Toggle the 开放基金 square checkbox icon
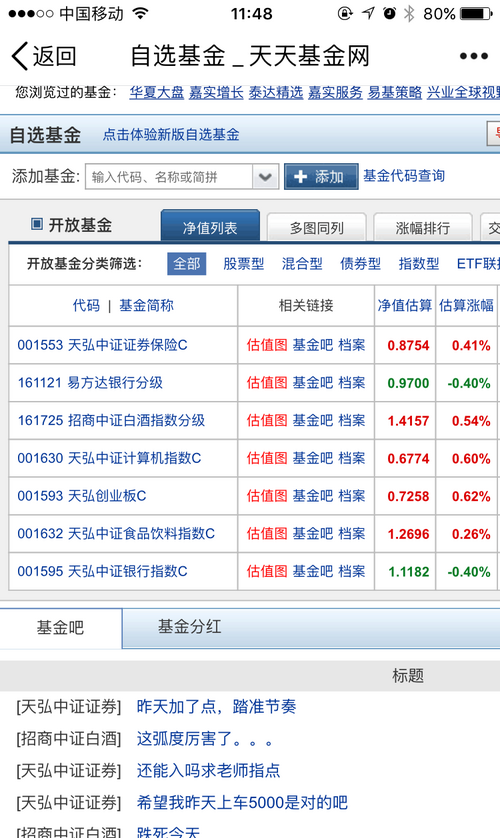Screen dimensions: 500x838 [37, 224]
